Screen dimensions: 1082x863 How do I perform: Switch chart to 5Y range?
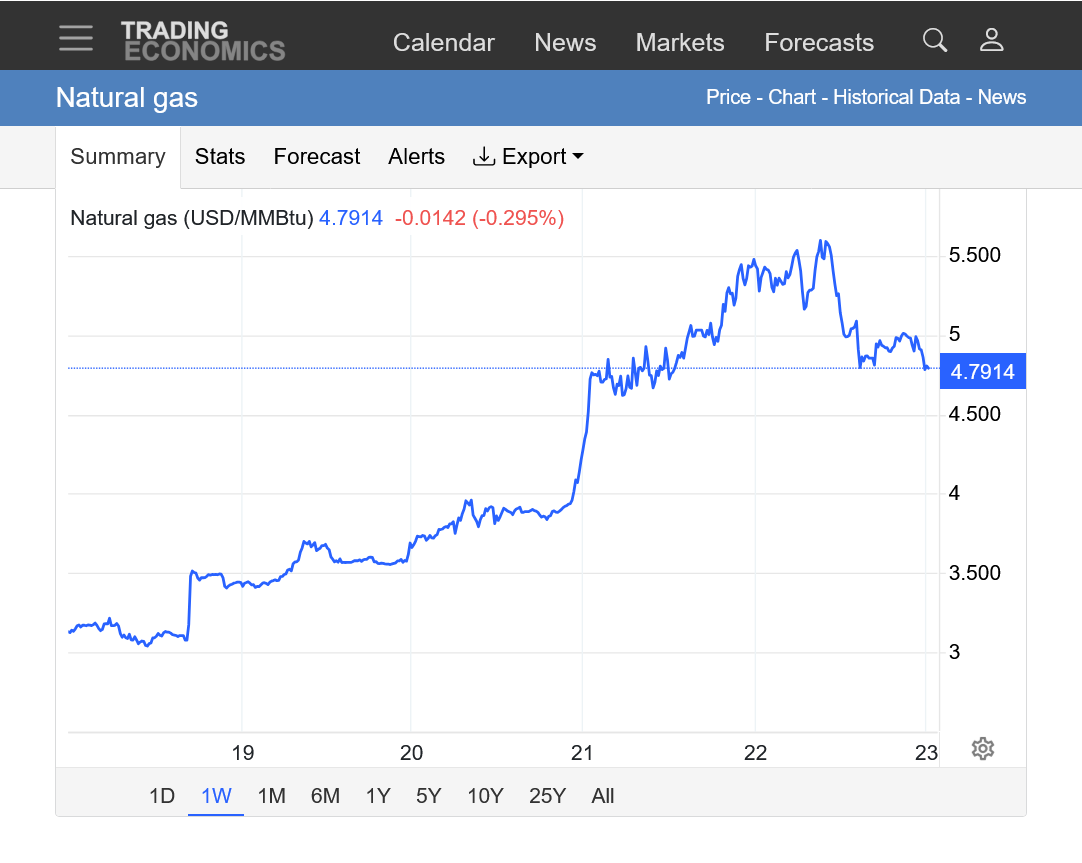click(428, 796)
